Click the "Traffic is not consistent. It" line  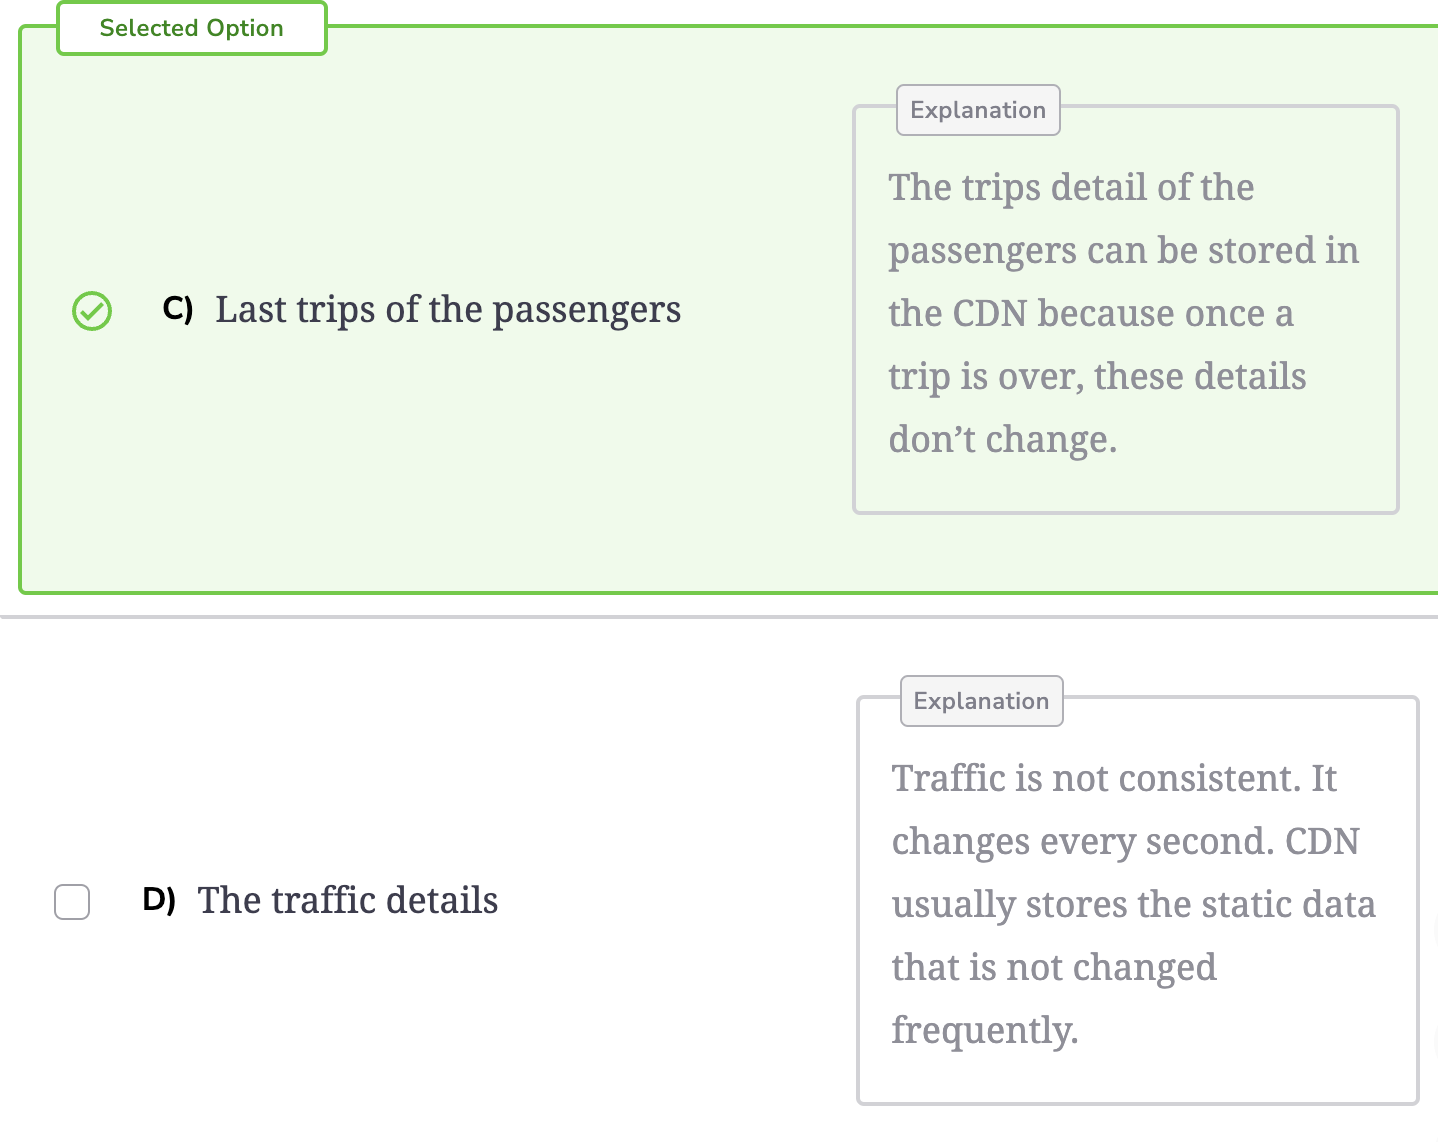(x=1114, y=779)
